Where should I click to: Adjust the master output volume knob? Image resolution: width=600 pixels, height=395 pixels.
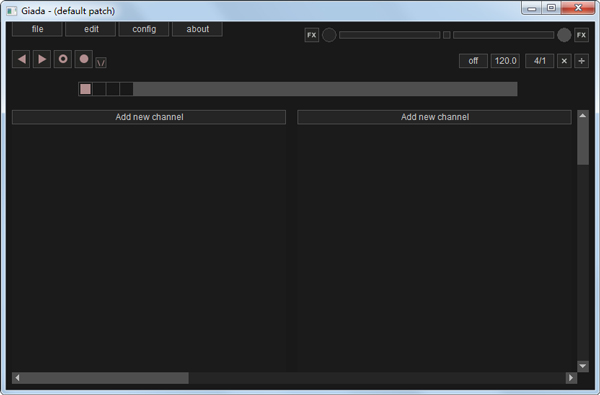[564, 35]
